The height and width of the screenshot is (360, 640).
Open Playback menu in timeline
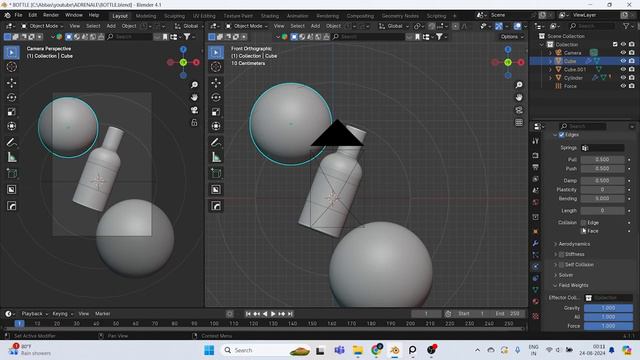tap(35, 314)
